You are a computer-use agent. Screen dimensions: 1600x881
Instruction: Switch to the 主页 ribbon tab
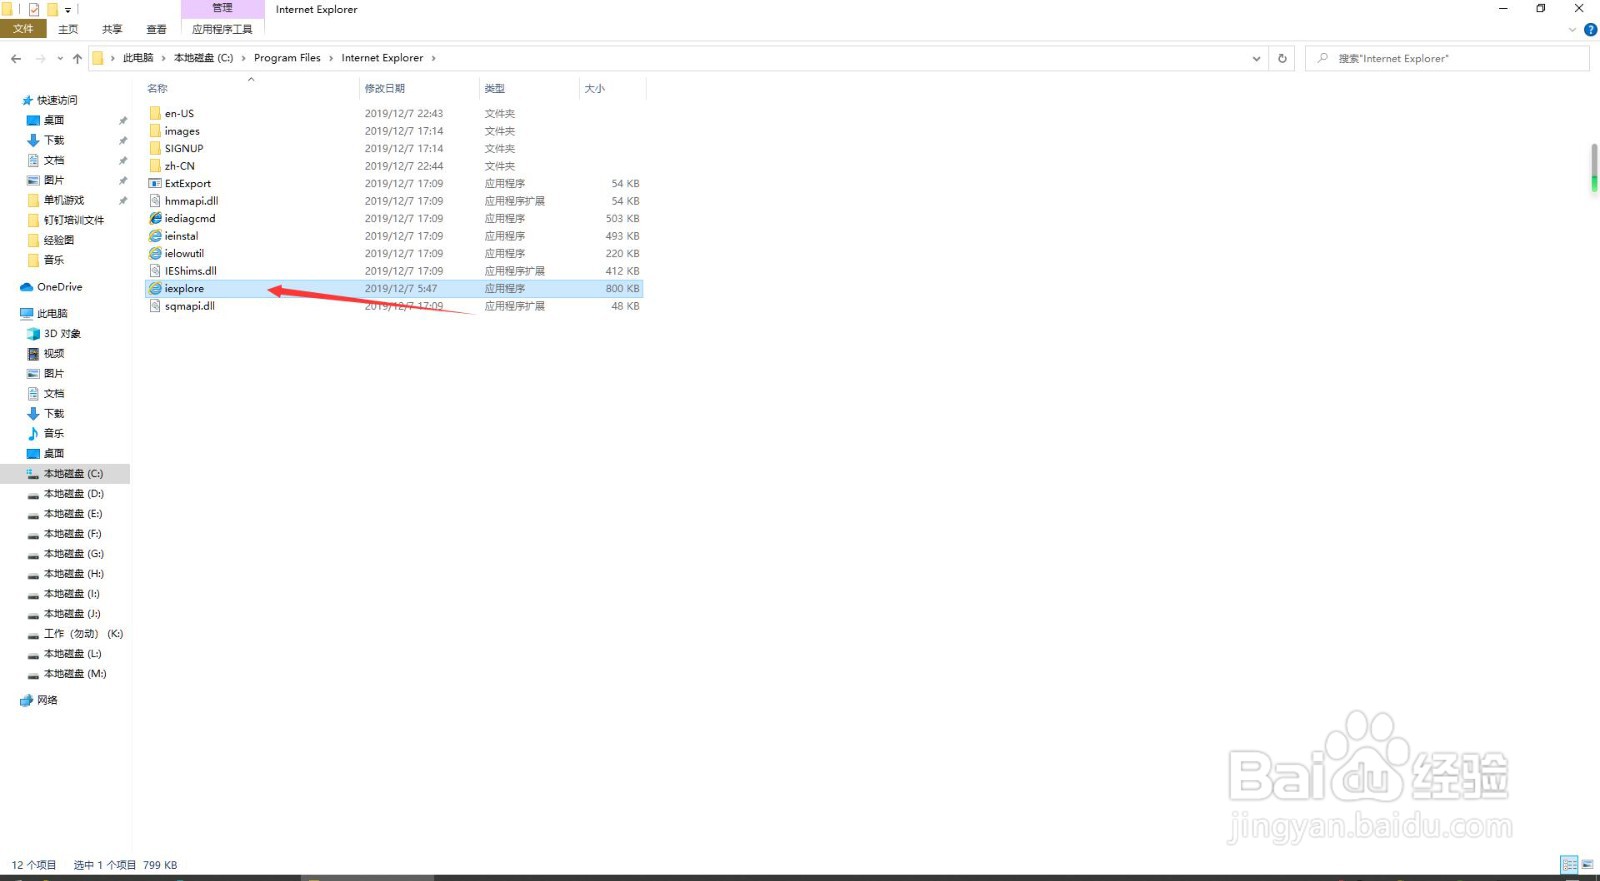coord(68,29)
